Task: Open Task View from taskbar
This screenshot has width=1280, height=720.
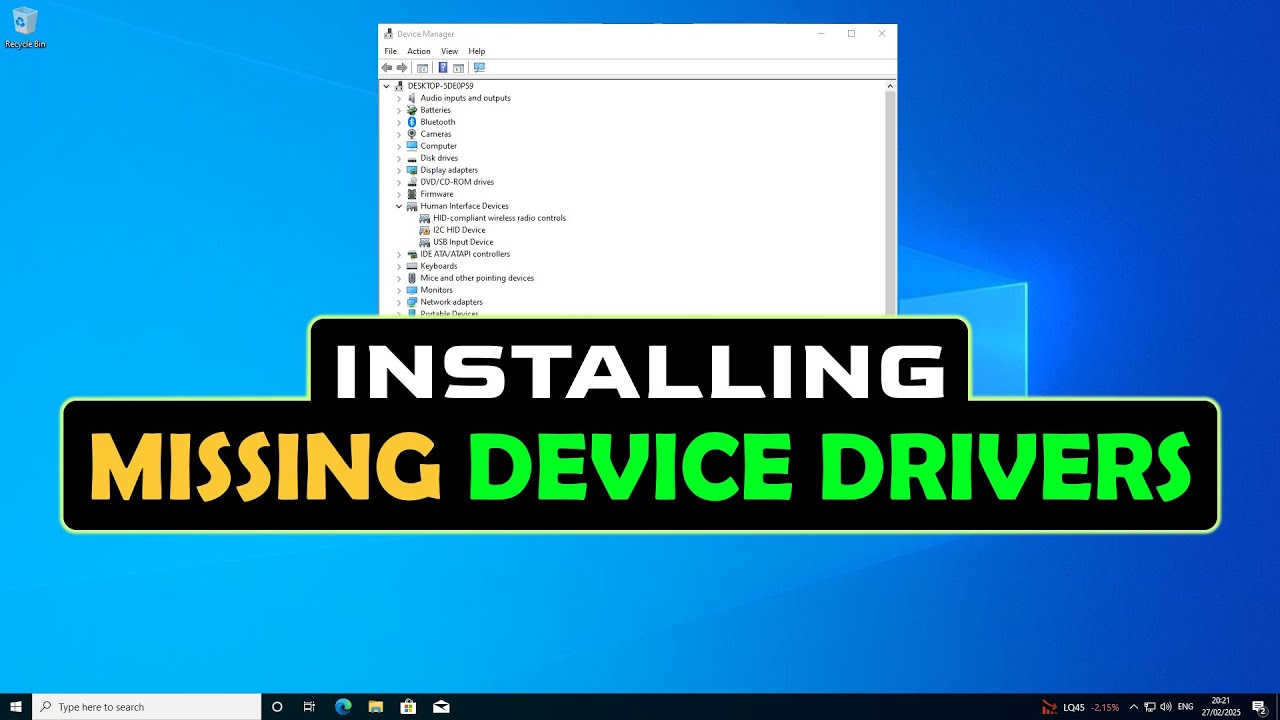Action: 310,707
